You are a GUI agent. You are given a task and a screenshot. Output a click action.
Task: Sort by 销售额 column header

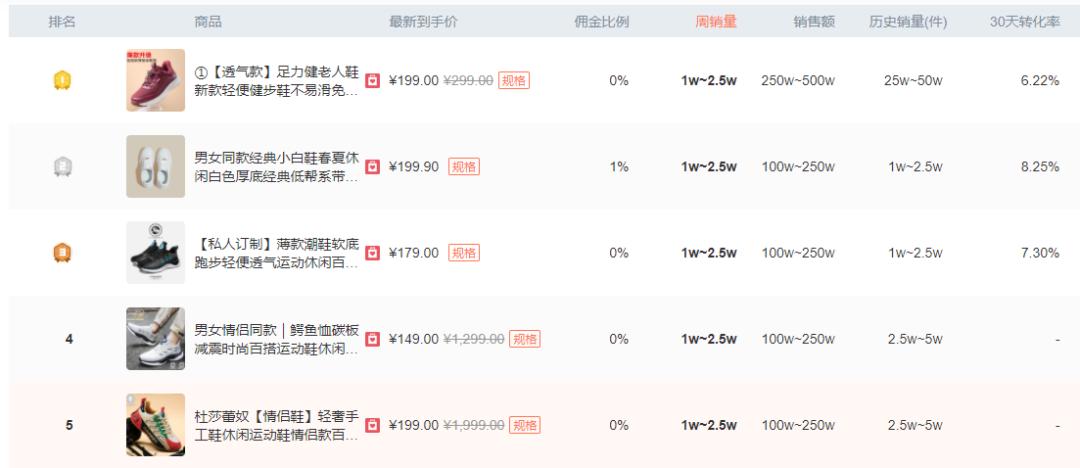coord(814,22)
